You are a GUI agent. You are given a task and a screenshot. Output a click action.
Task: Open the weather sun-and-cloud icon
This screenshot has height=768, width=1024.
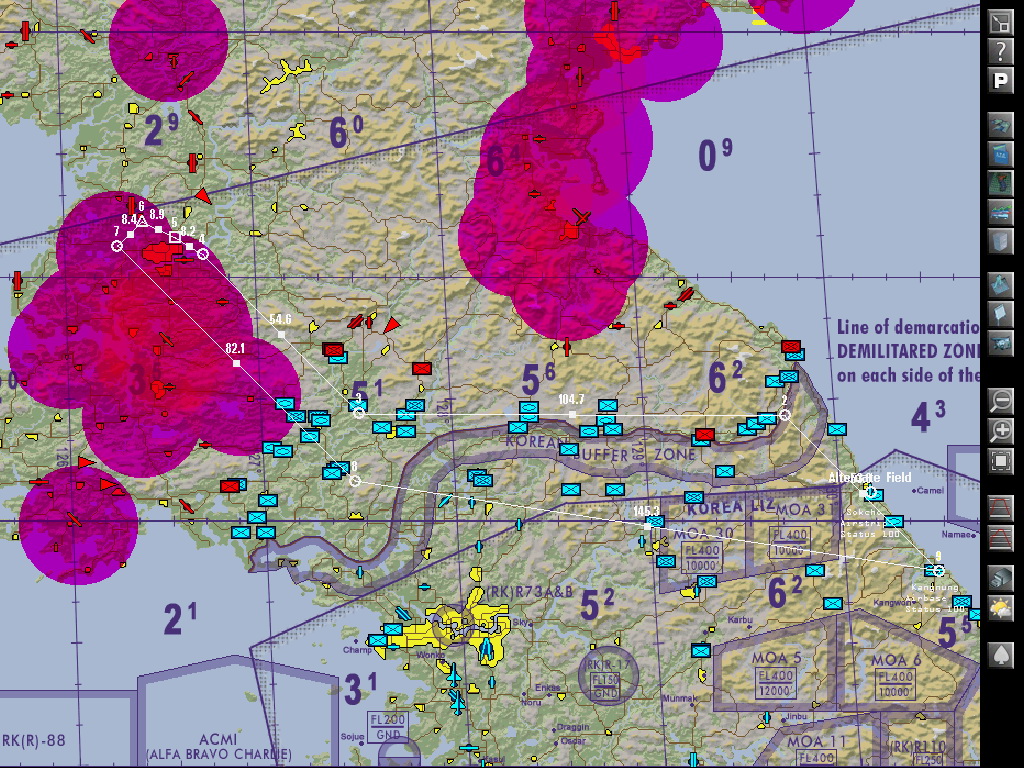pyautogui.click(x=1001, y=607)
